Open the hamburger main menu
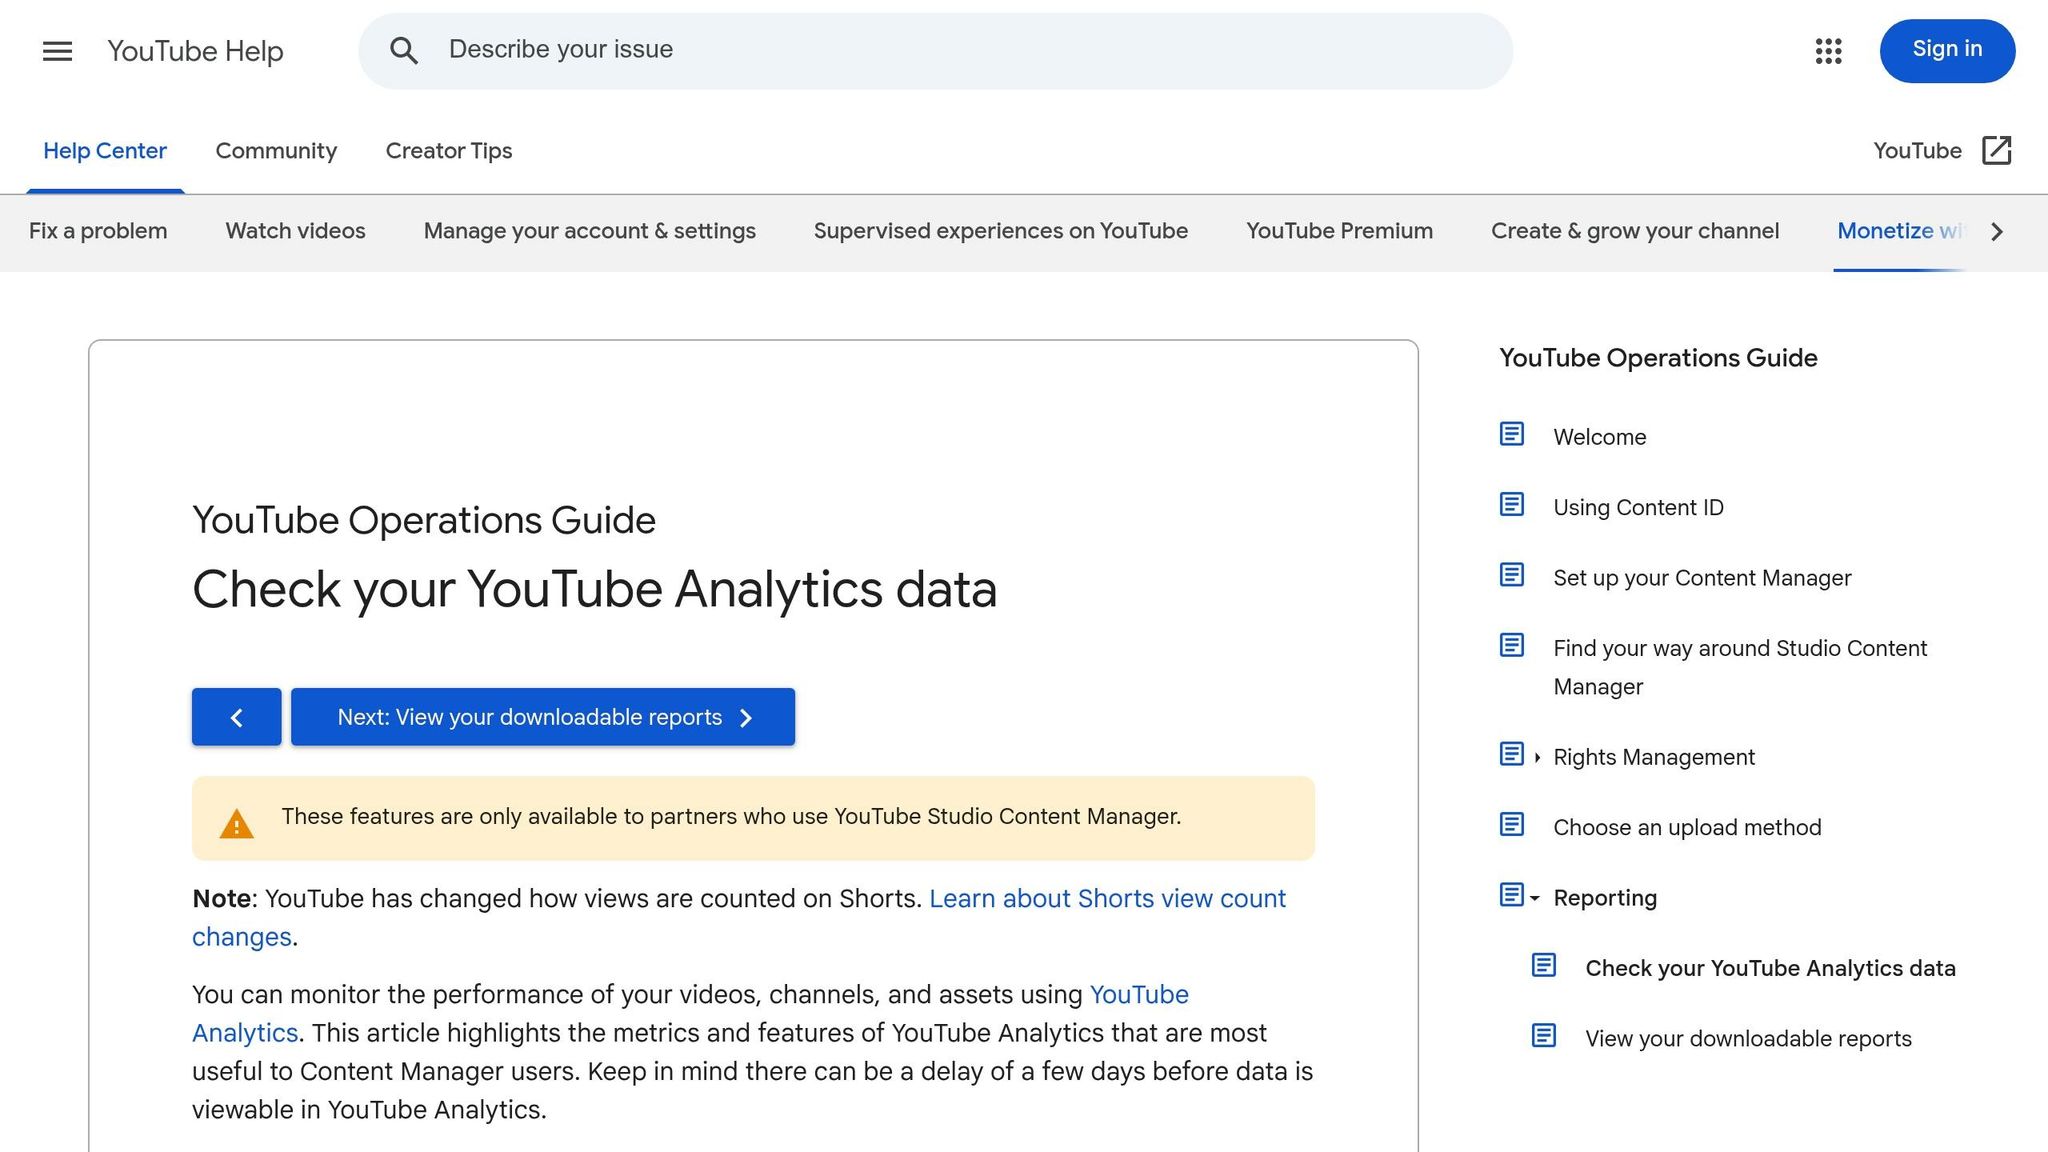2048x1152 pixels. pyautogui.click(x=57, y=51)
